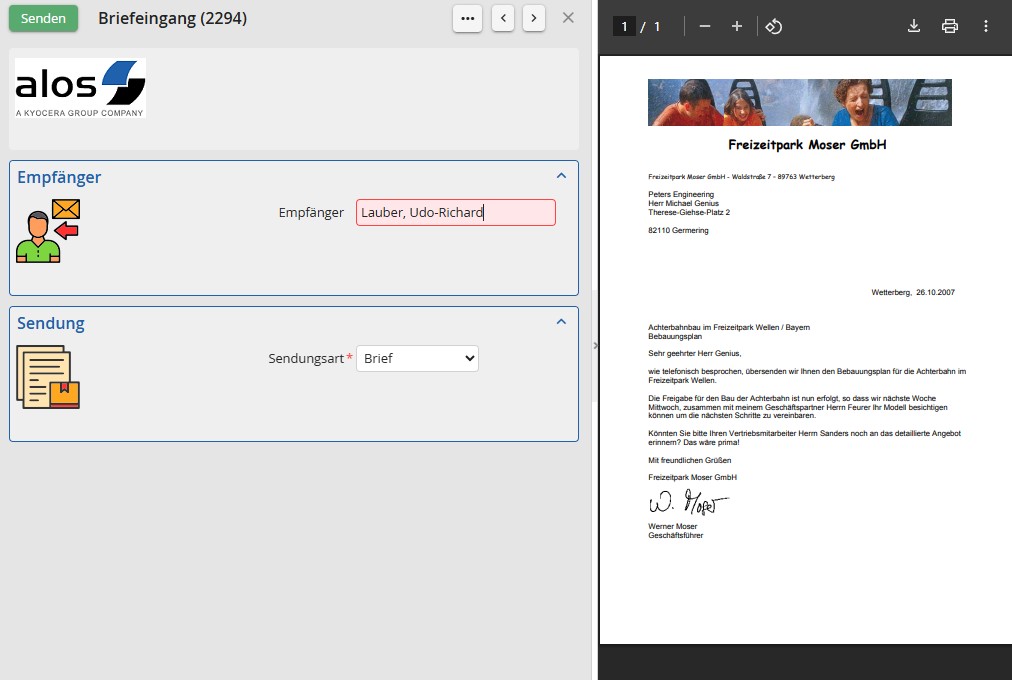The height and width of the screenshot is (680, 1012).
Task: Go to the previous Briefeingang item
Action: (503, 18)
